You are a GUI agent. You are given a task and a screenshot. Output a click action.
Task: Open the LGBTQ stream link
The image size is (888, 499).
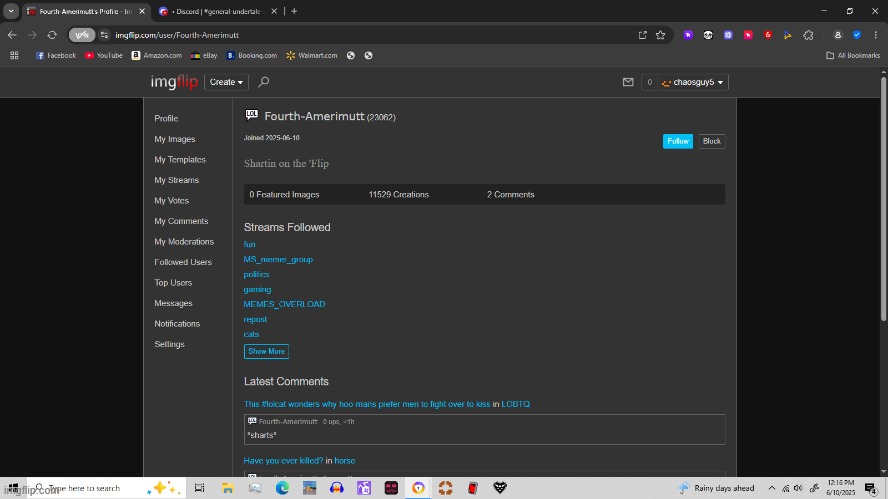pos(515,404)
